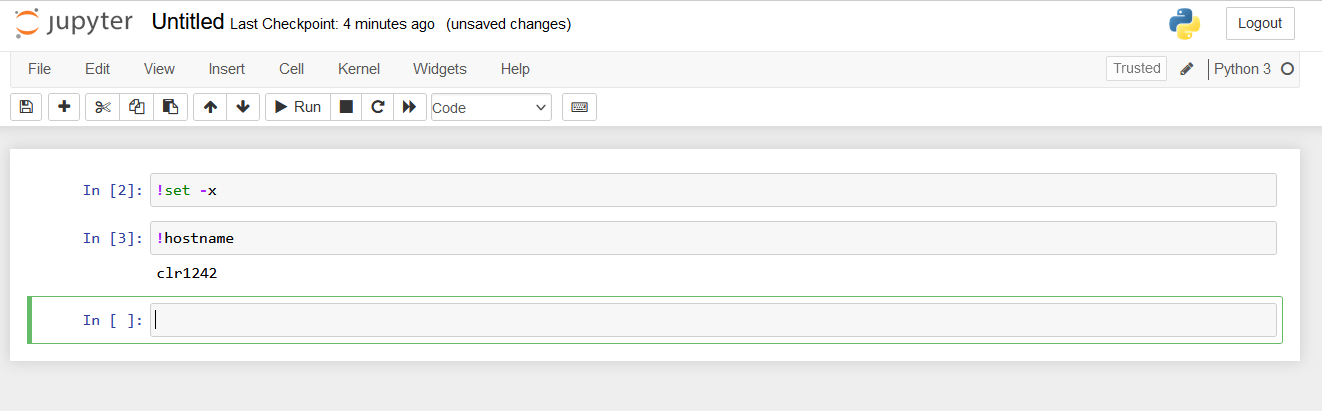The image size is (1322, 411).
Task: Click the Run button
Action: (298, 107)
